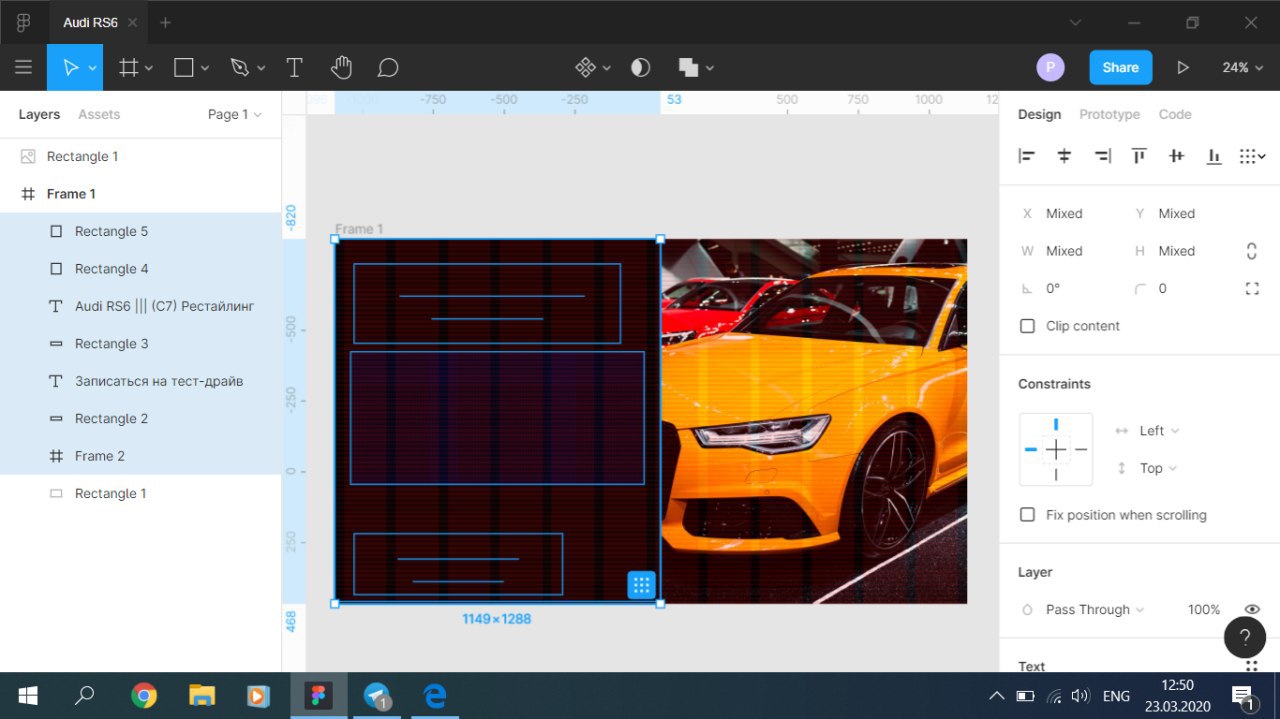Viewport: 1280px width, 719px height.
Task: Click the Use as Mask icon
Action: (x=640, y=67)
